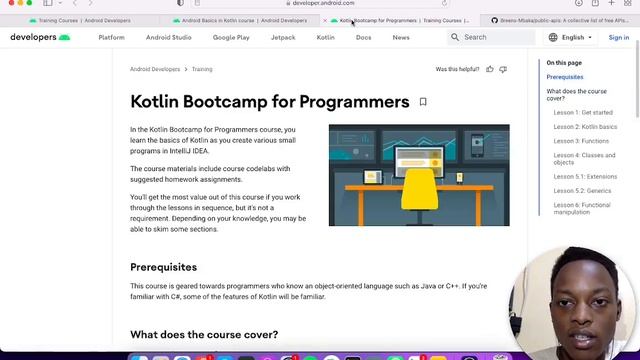
Task: Jump to What does the course cover
Action: [576, 95]
